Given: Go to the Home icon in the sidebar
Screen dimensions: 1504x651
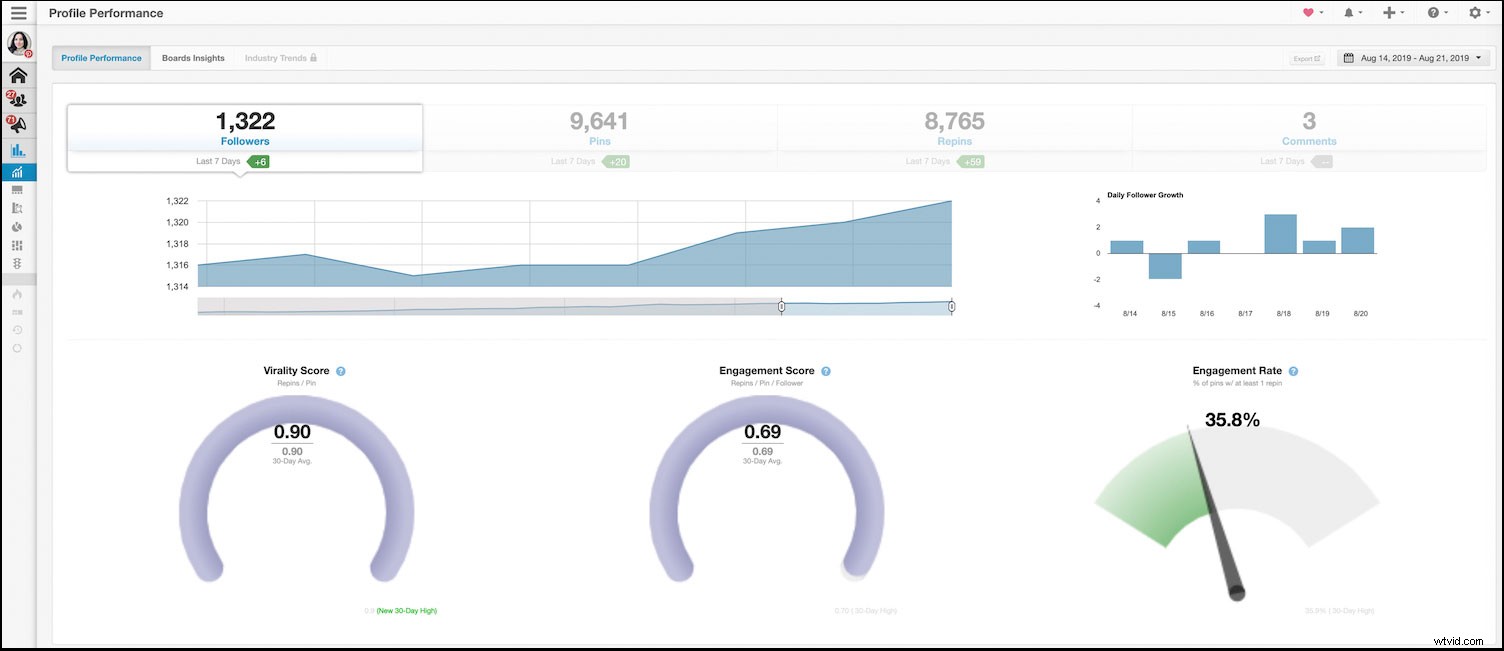Looking at the screenshot, I should click(18, 76).
